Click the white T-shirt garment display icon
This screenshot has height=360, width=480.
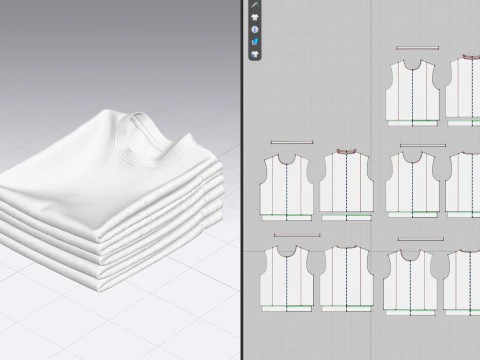pyautogui.click(x=255, y=17)
